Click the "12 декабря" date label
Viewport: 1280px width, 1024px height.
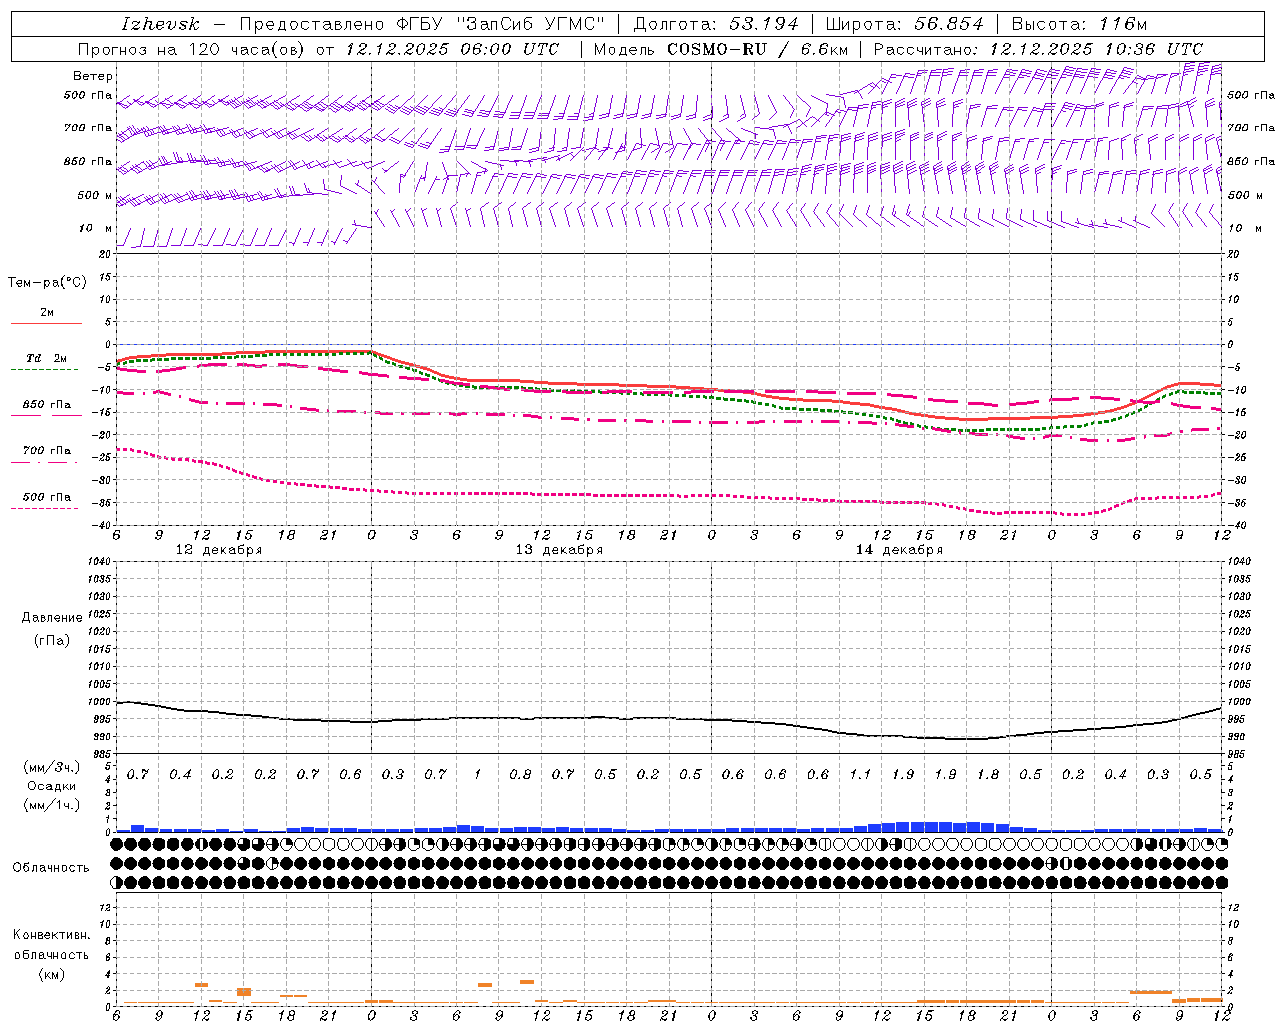click(219, 550)
